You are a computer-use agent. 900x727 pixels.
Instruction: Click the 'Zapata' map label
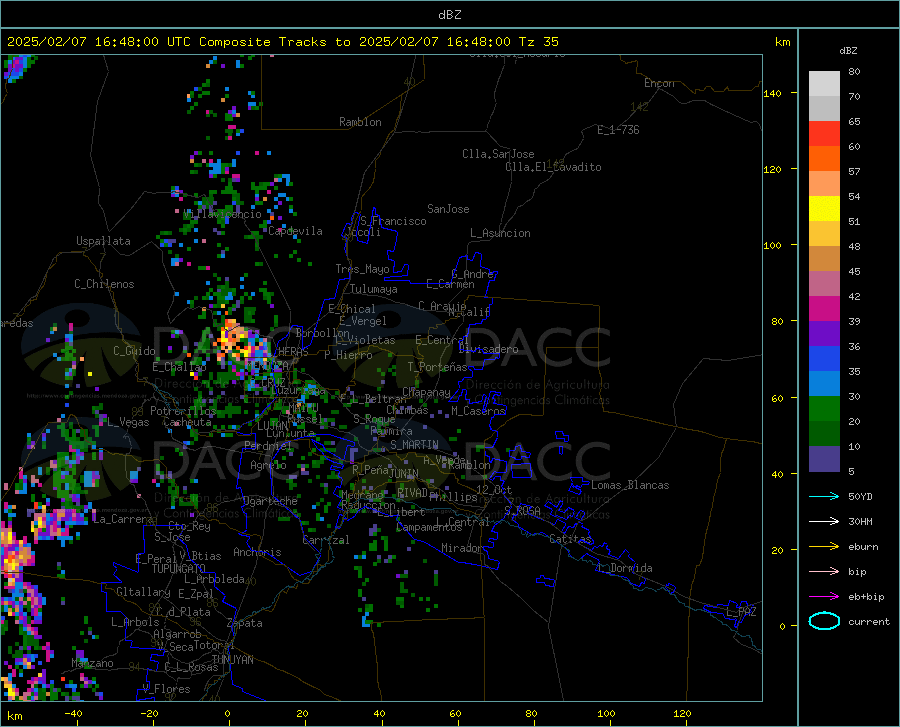coord(245,623)
